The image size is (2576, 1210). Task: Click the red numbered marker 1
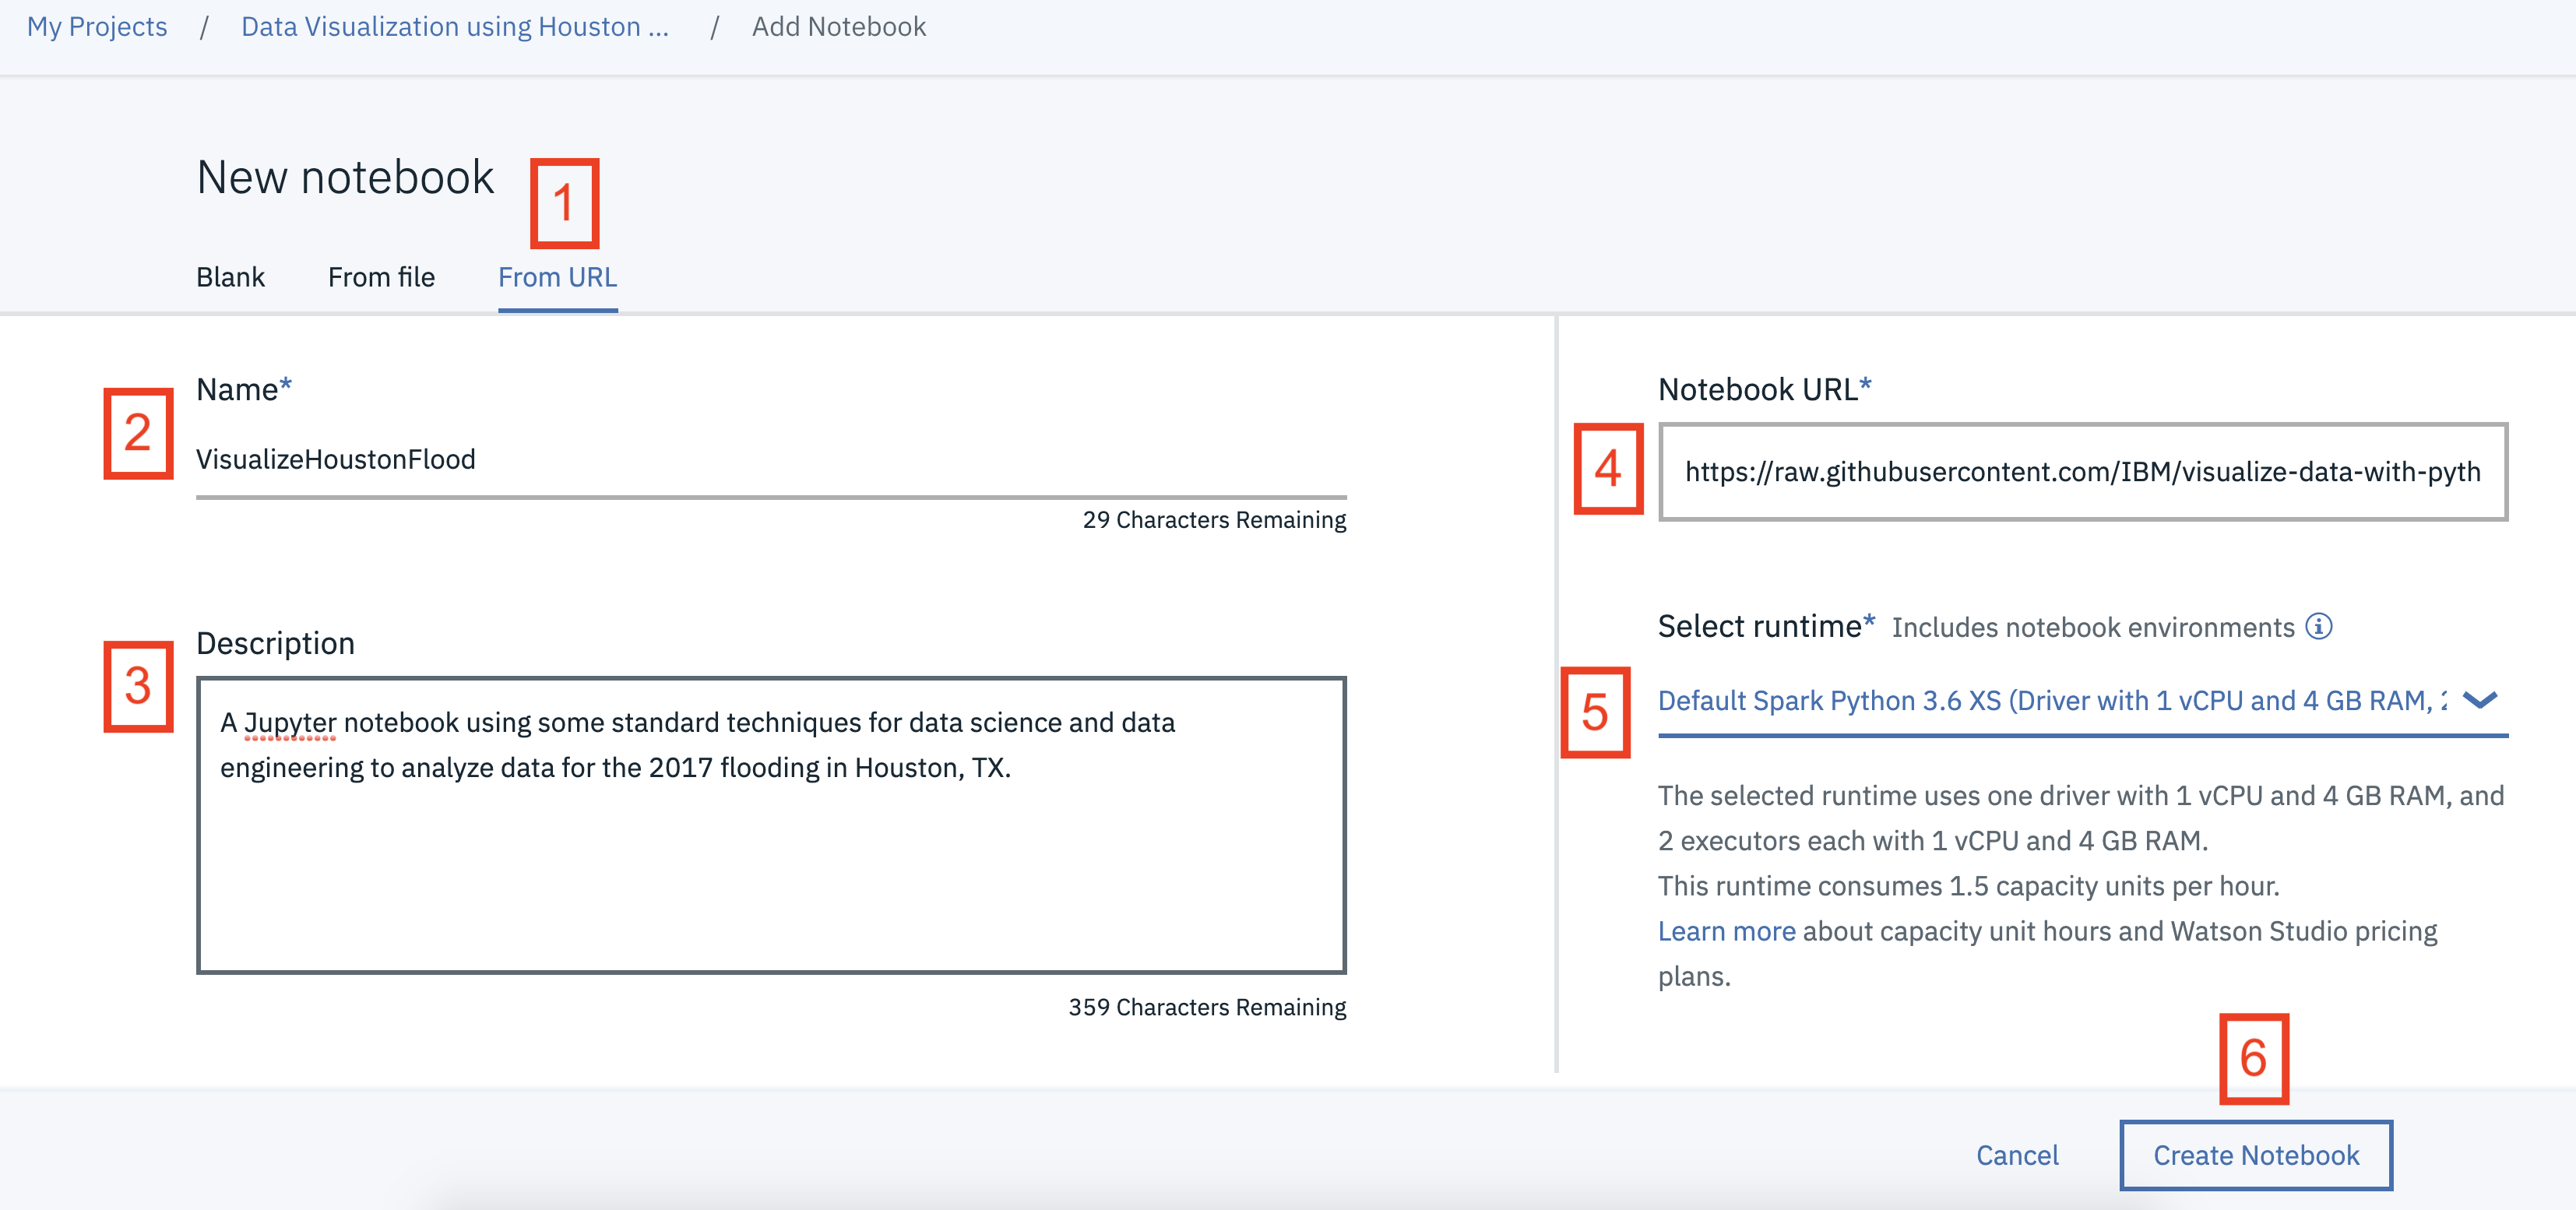click(x=564, y=203)
